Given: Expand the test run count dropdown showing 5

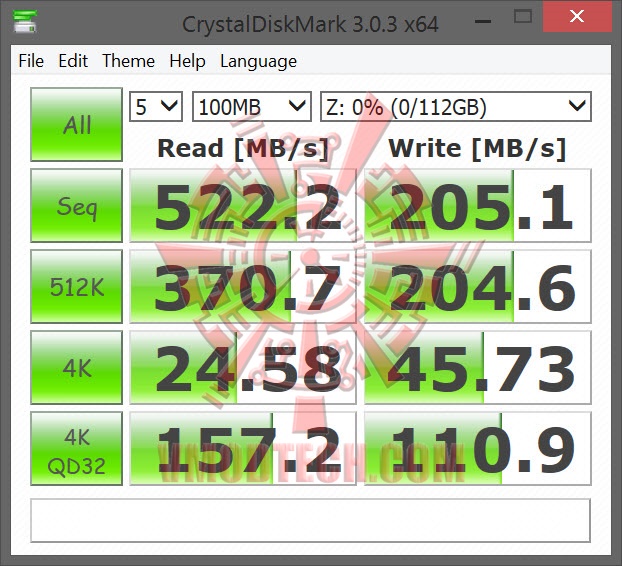Looking at the screenshot, I should (156, 107).
